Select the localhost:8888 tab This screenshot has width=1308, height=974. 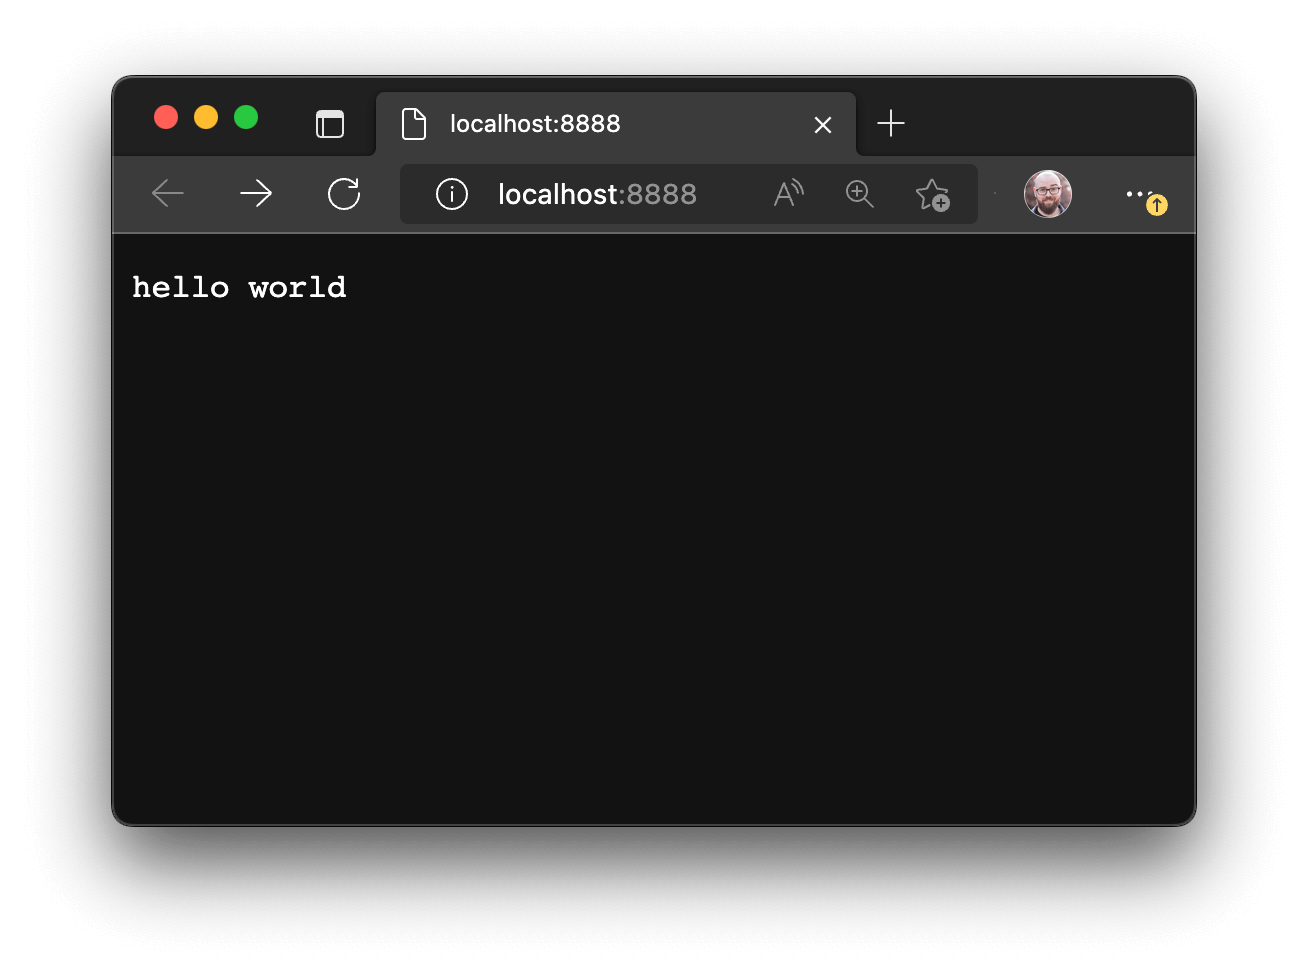pos(600,123)
